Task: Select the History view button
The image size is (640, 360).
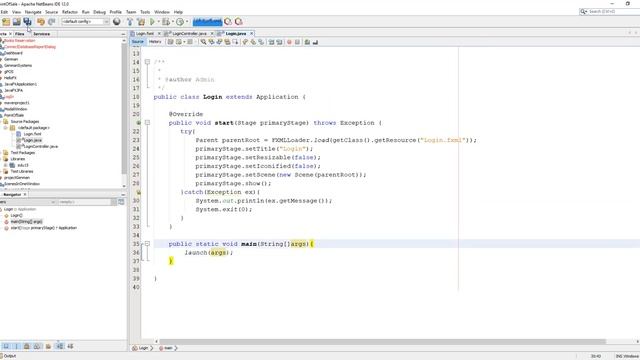Action: [155, 42]
